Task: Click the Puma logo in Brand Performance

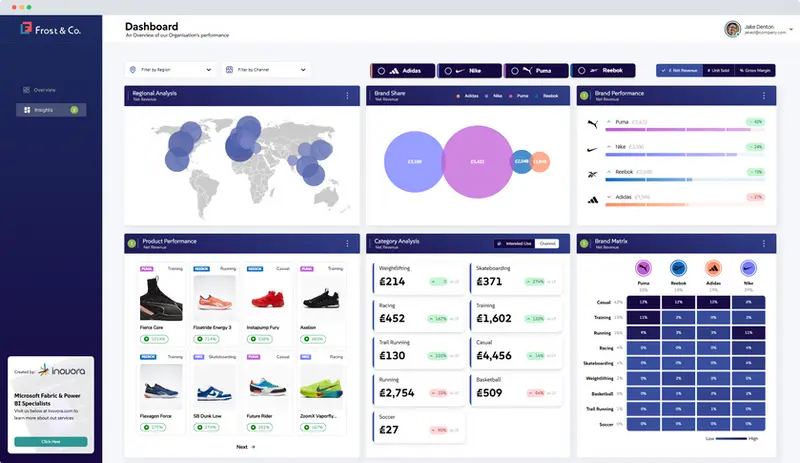Action: pyautogui.click(x=592, y=124)
